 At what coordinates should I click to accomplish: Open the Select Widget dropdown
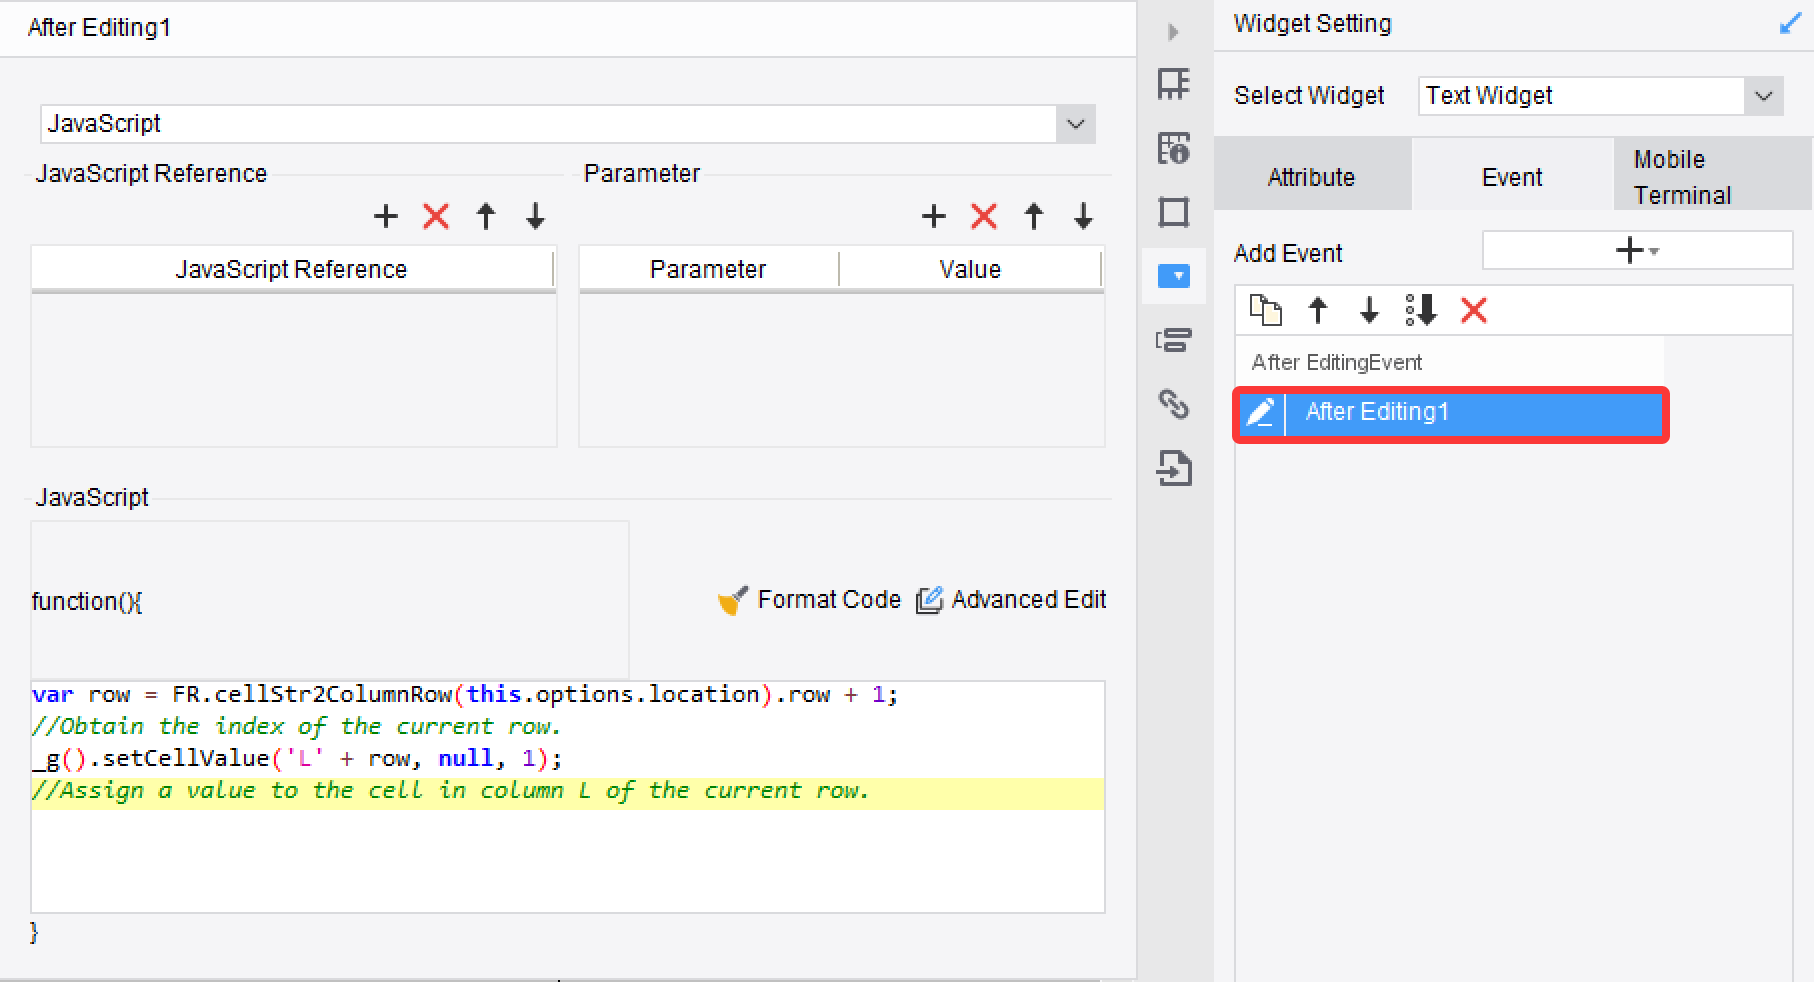point(1763,96)
